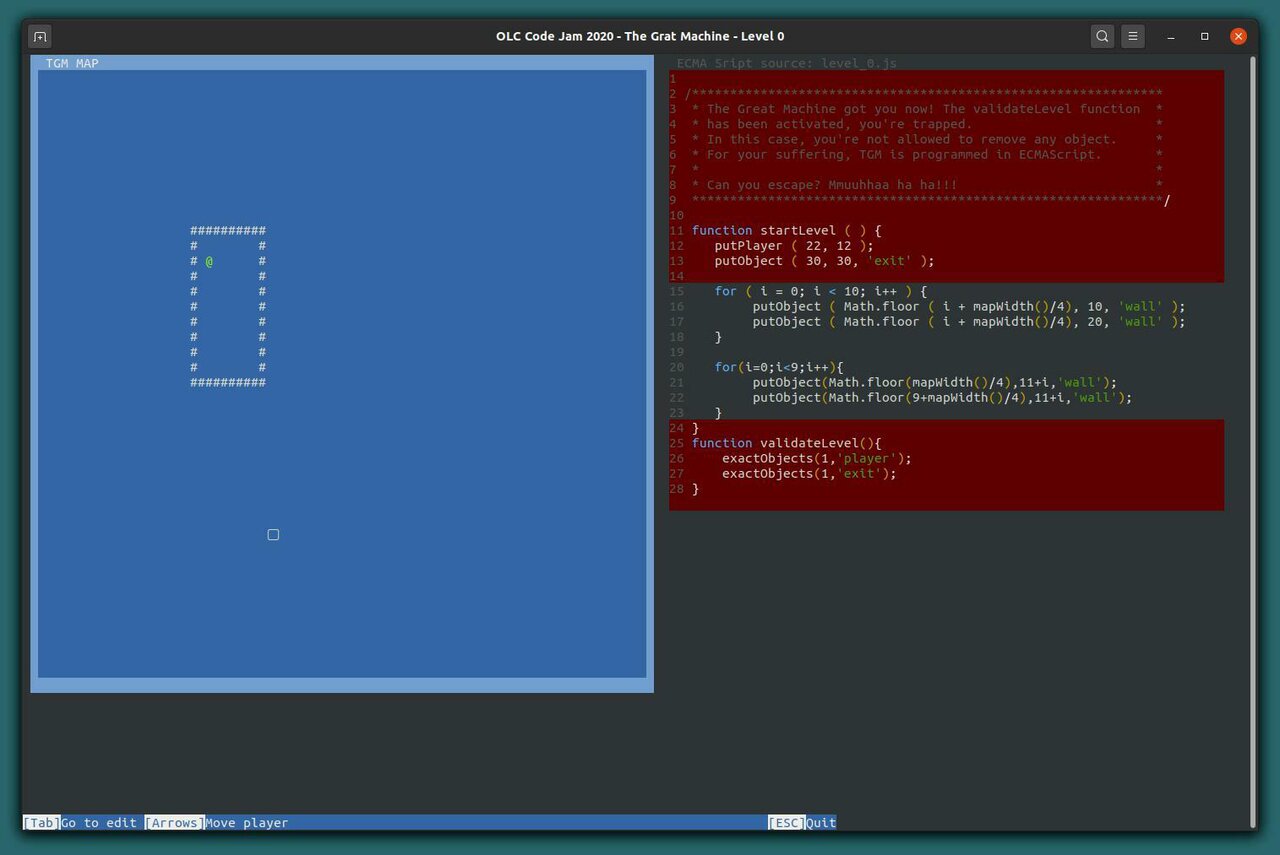Click the putPlayer line in the code
The height and width of the screenshot is (855, 1280).
[794, 246]
